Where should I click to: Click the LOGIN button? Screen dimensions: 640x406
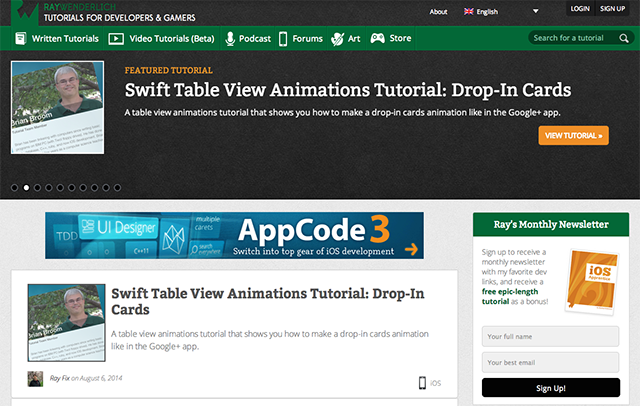pos(580,9)
